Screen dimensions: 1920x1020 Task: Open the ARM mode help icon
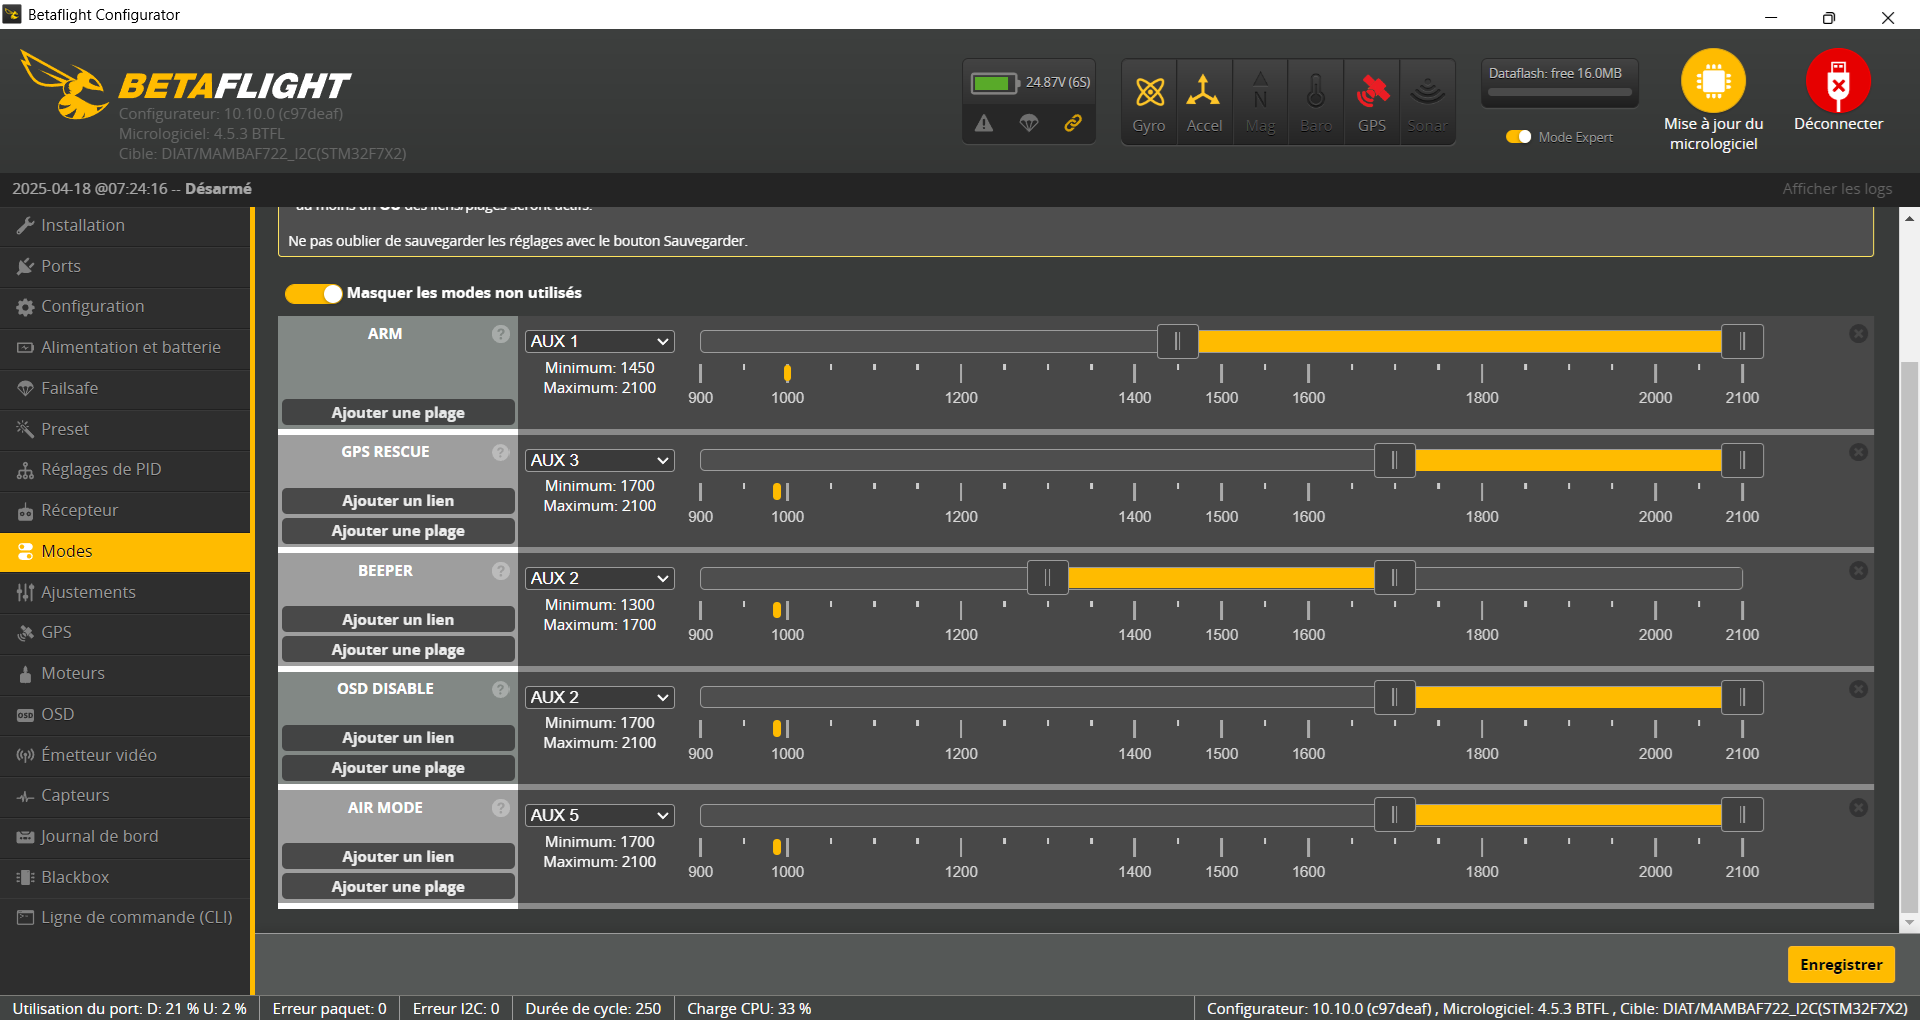501,334
